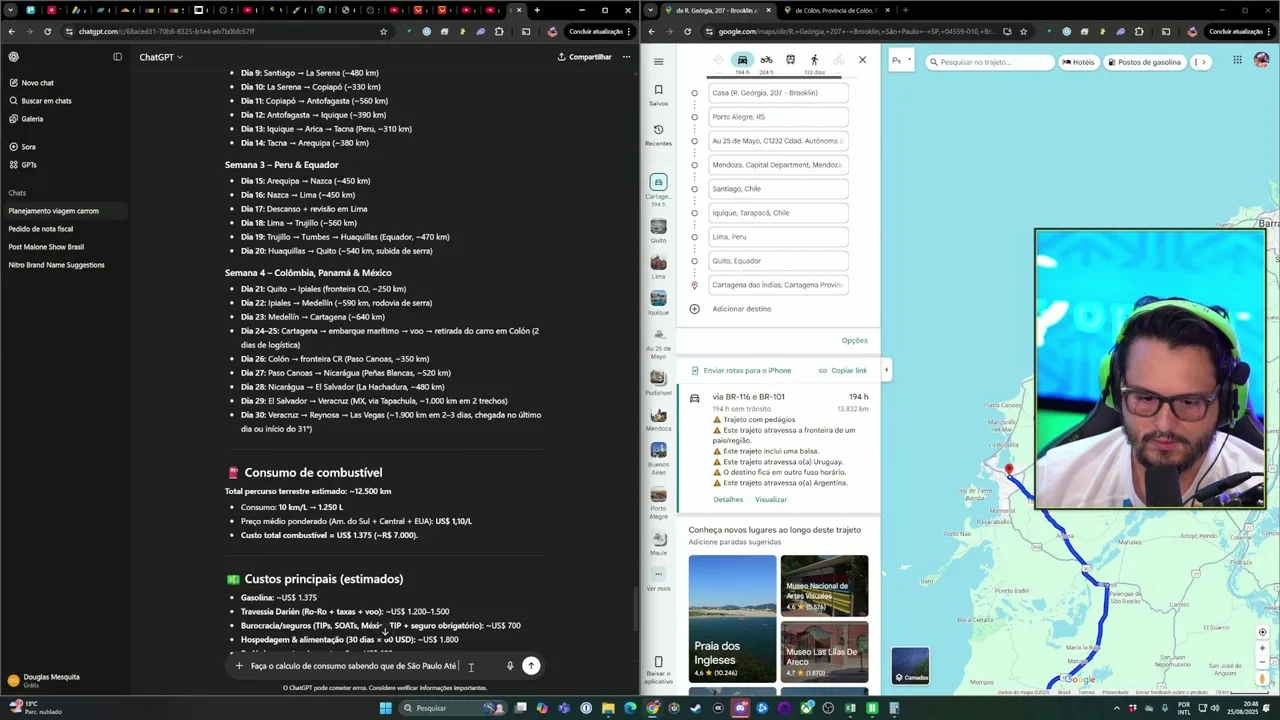Open Recentes in Google Maps sidebar

pos(658,135)
